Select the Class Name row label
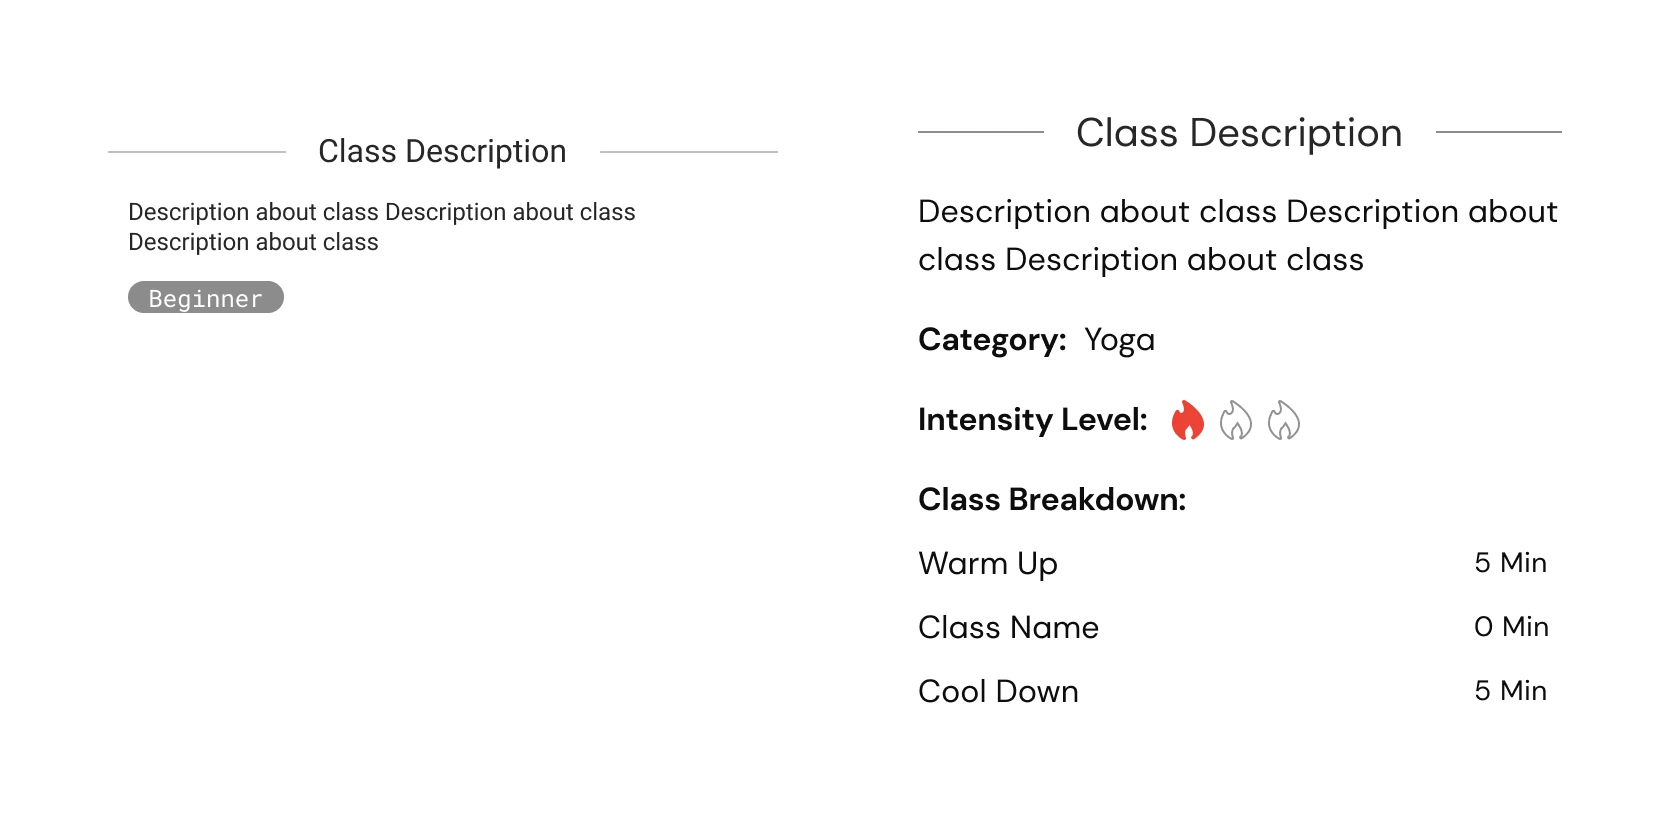The width and height of the screenshot is (1670, 824). (x=1008, y=627)
